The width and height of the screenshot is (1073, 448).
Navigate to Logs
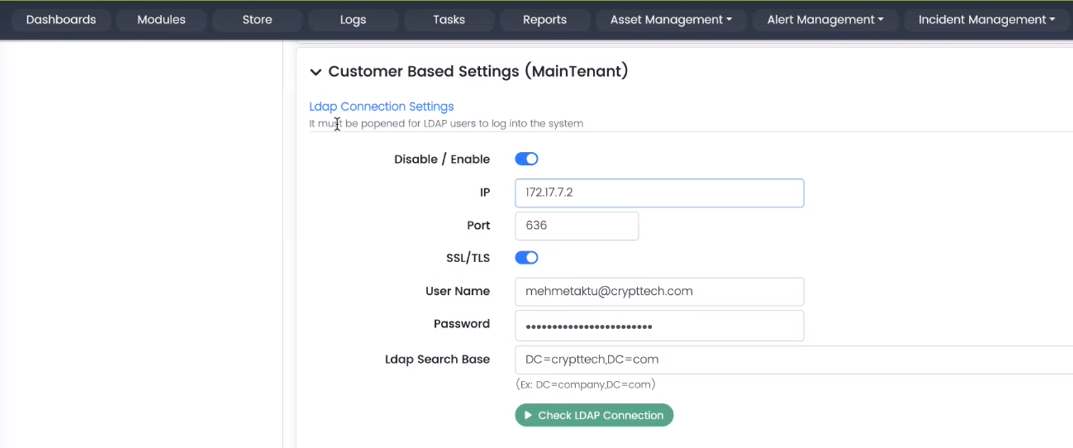point(352,20)
